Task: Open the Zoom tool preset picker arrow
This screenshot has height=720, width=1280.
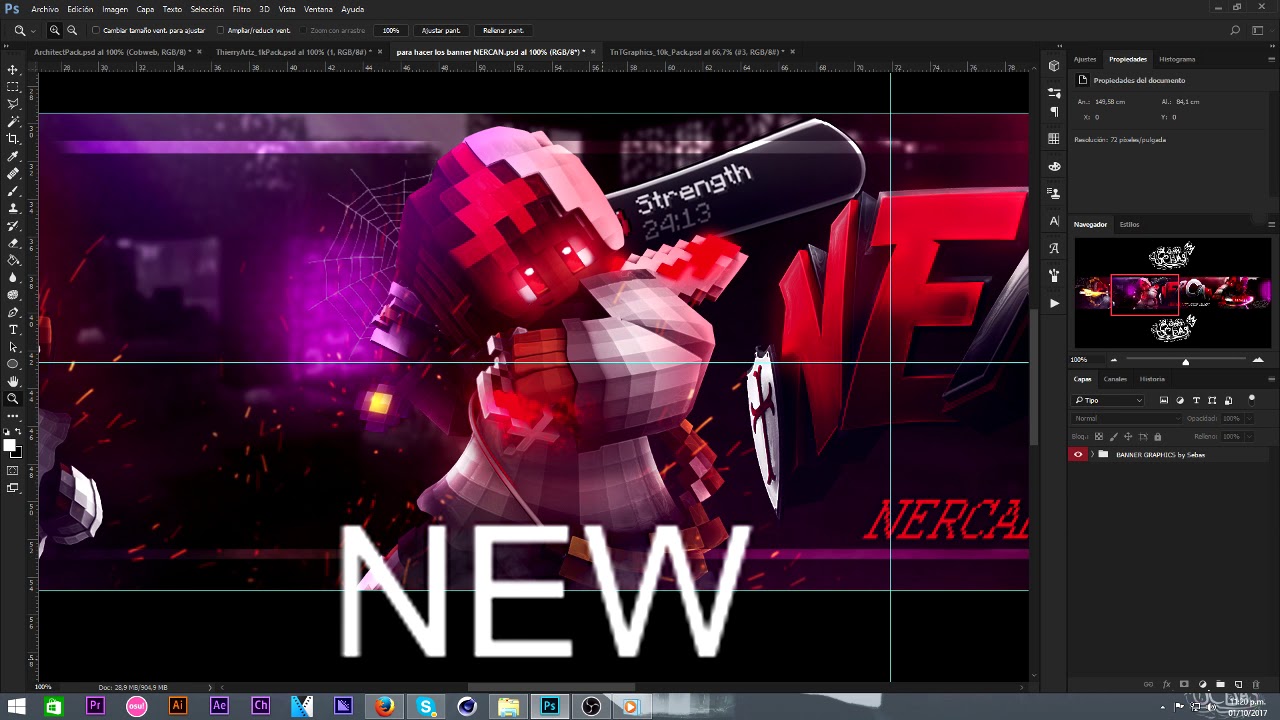Action: click(x=32, y=31)
